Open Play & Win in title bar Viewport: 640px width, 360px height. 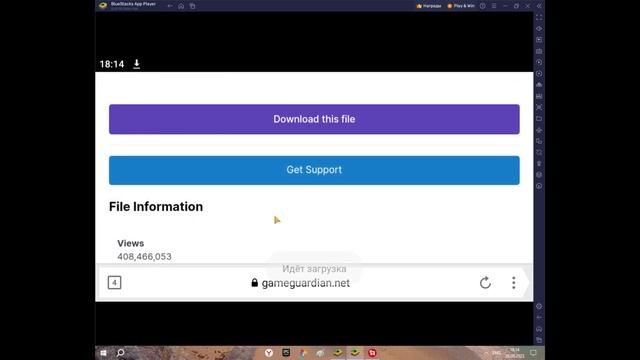coord(461,6)
